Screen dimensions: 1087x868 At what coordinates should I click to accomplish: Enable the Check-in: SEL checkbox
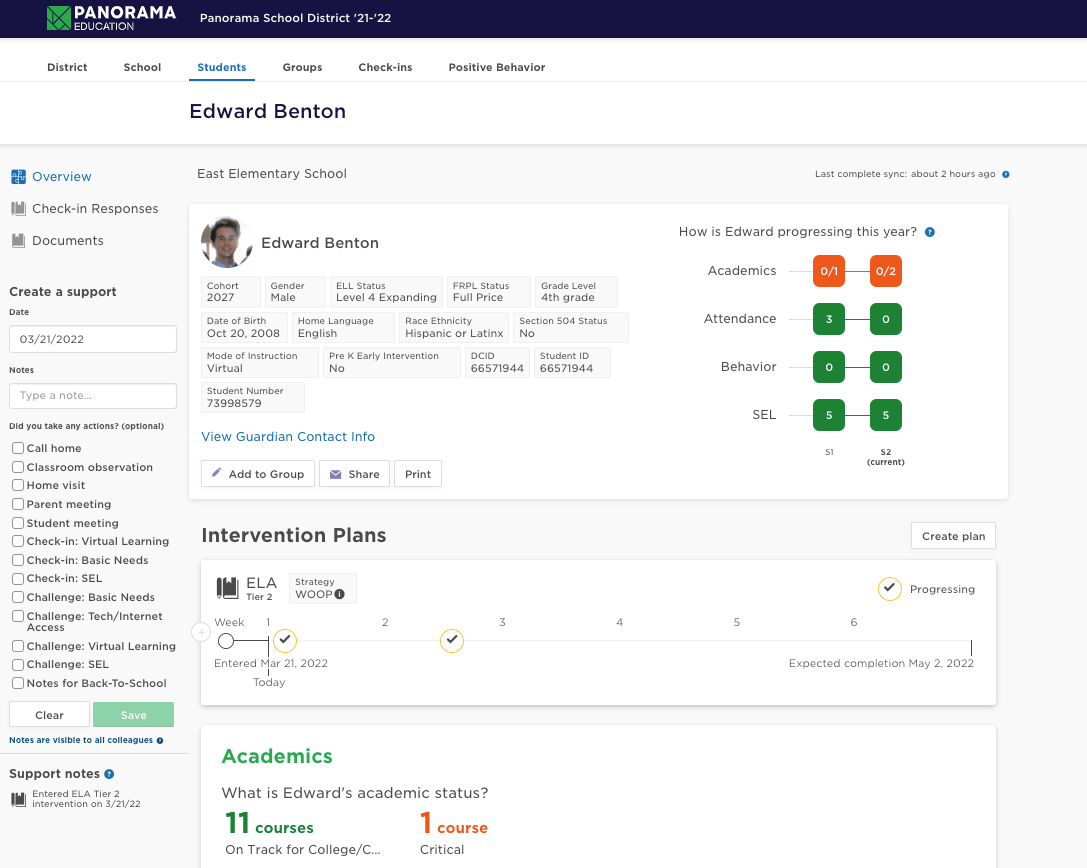pyautogui.click(x=18, y=579)
